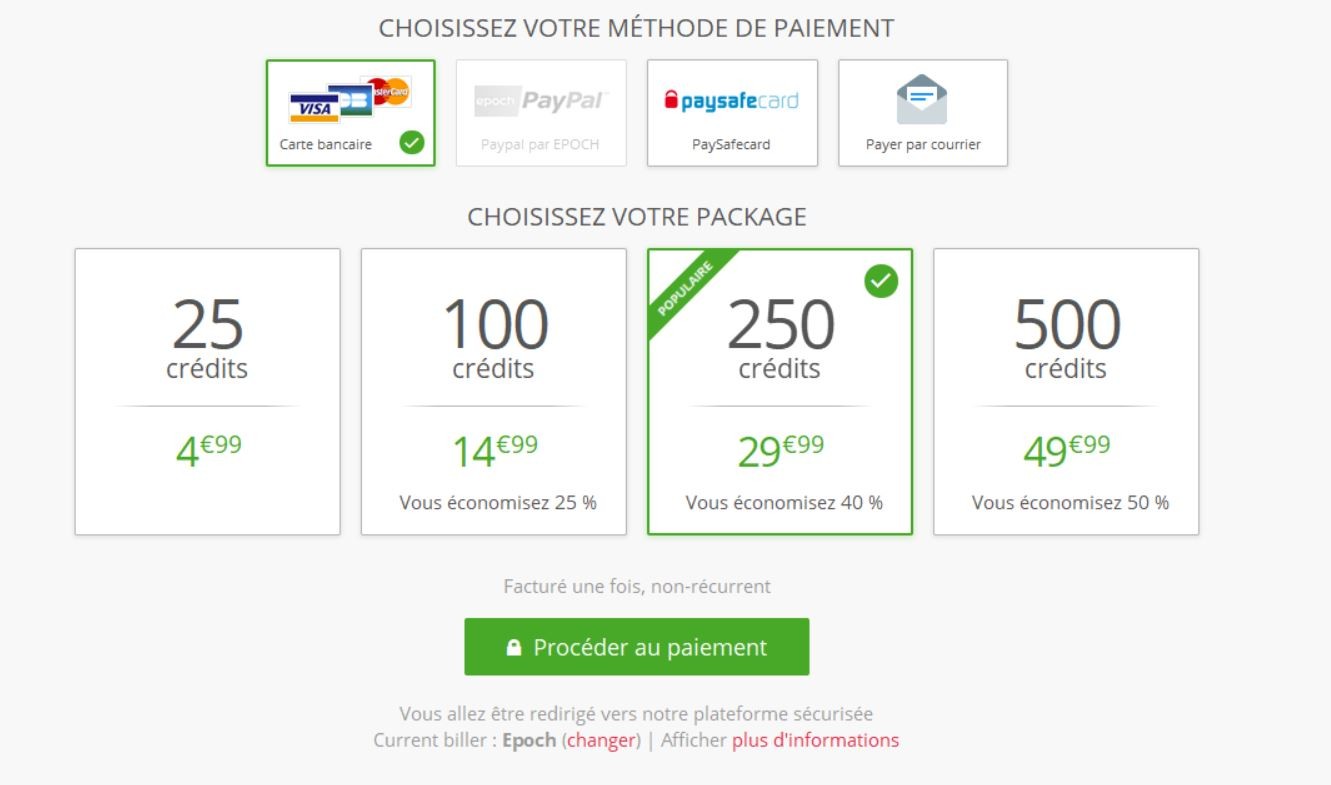The width and height of the screenshot is (1331, 785).
Task: Select Paypal par EPOCH method
Action: pos(541,112)
